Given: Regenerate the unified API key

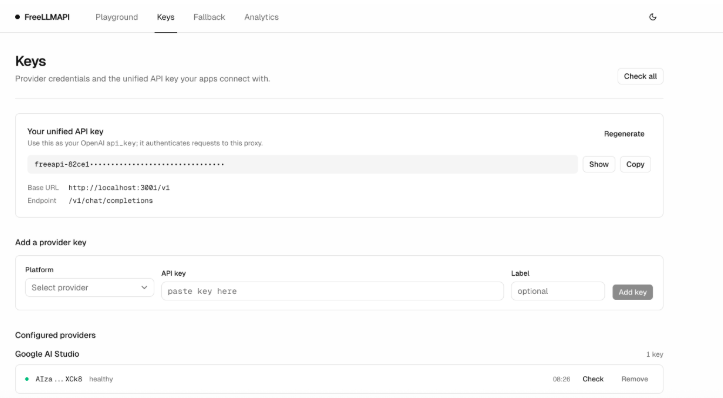Looking at the screenshot, I should click(x=624, y=134).
